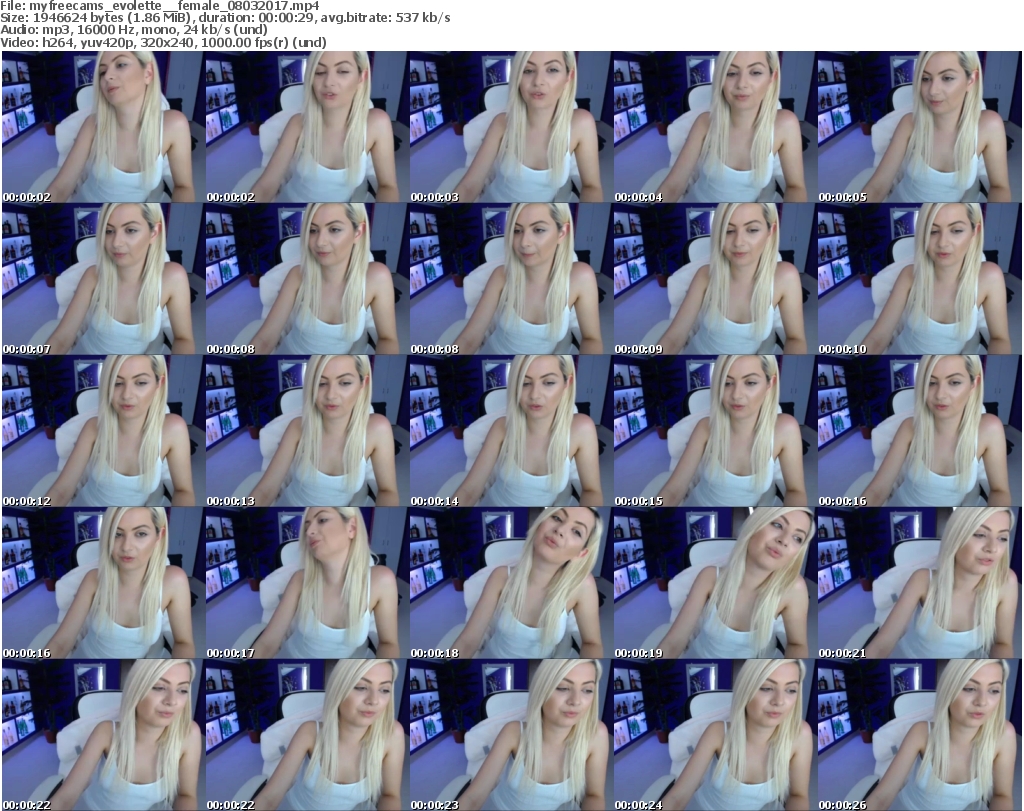Select the thumbnail stamped 00:00:04
Image resolution: width=1024 pixels, height=811 pixels.
click(714, 127)
